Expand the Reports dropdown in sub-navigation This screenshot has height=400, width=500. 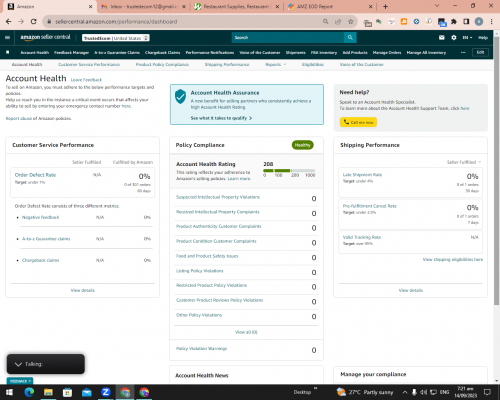(x=275, y=64)
